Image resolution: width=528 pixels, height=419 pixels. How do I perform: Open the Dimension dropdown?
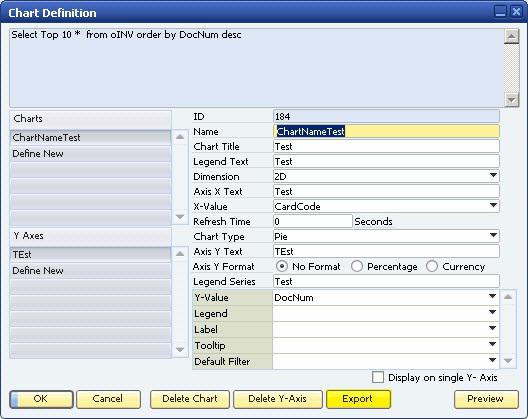[493, 175]
